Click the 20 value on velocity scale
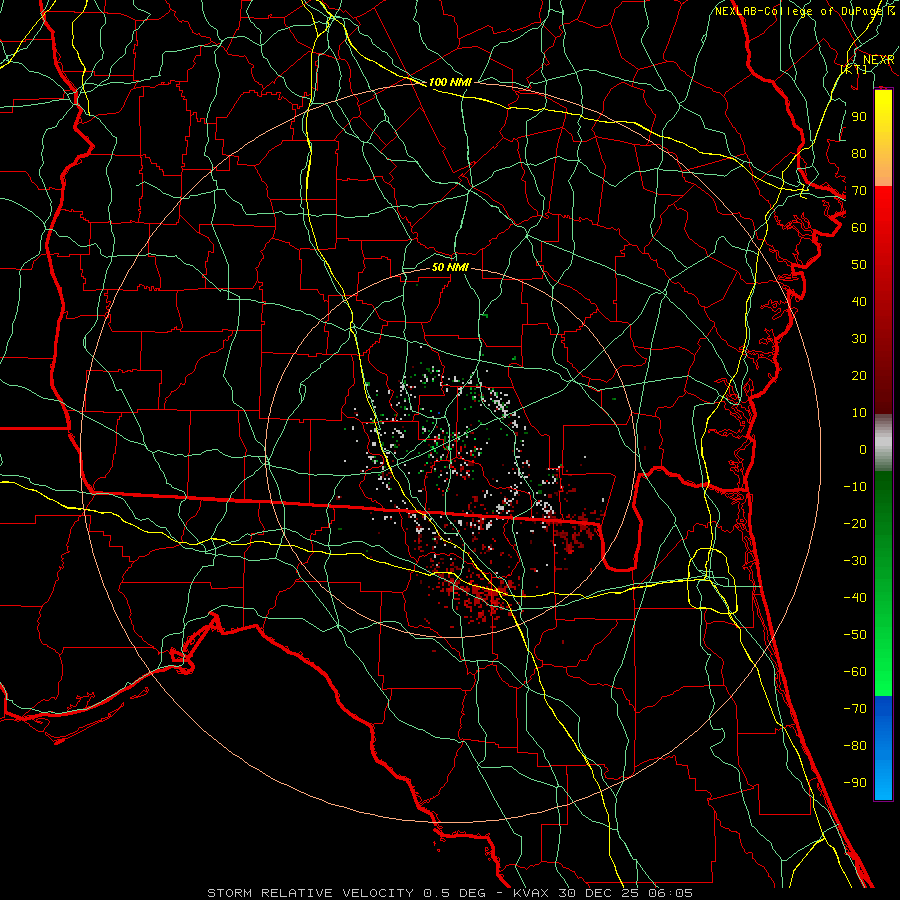900x900 pixels. [x=859, y=375]
